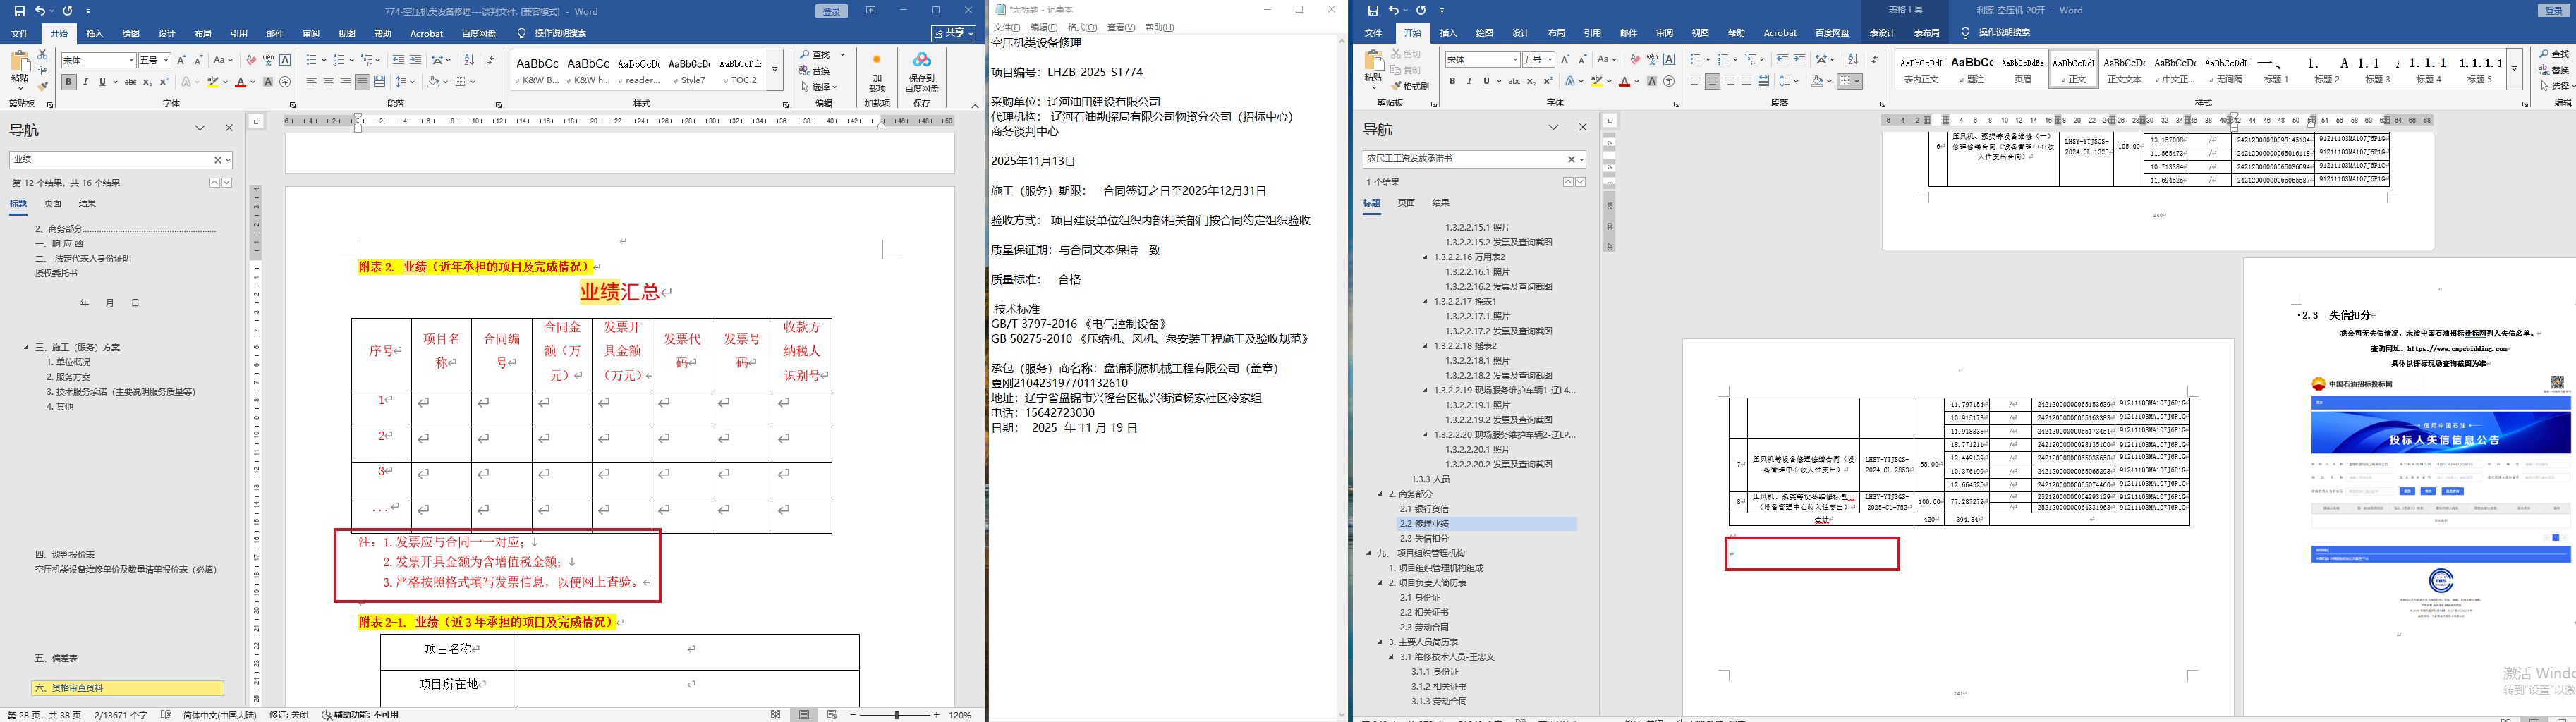Increase font size in the 774-空压机 Word ribbon
Viewport: 2576px width, 722px height.
pos(181,60)
